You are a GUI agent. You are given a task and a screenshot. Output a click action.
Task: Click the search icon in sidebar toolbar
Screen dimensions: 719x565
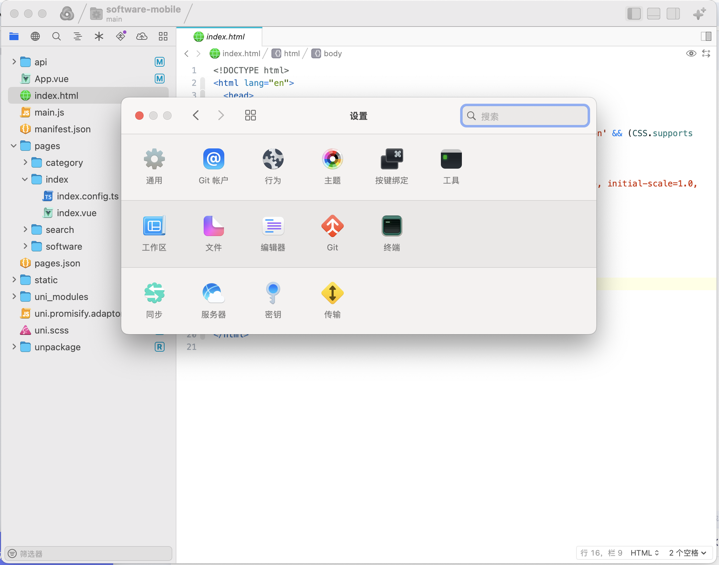click(x=56, y=36)
